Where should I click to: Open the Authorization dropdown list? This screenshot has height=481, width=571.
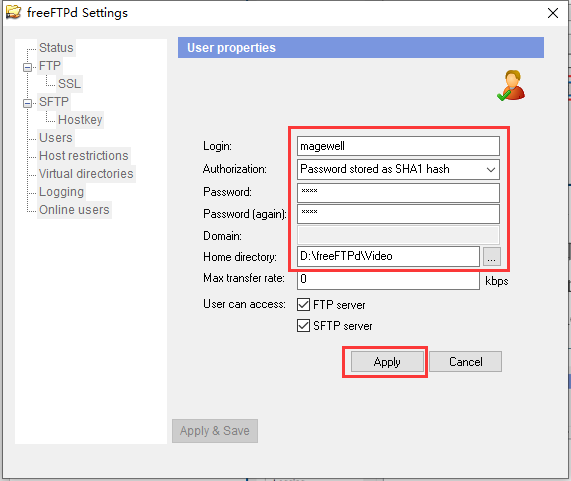pos(398,169)
